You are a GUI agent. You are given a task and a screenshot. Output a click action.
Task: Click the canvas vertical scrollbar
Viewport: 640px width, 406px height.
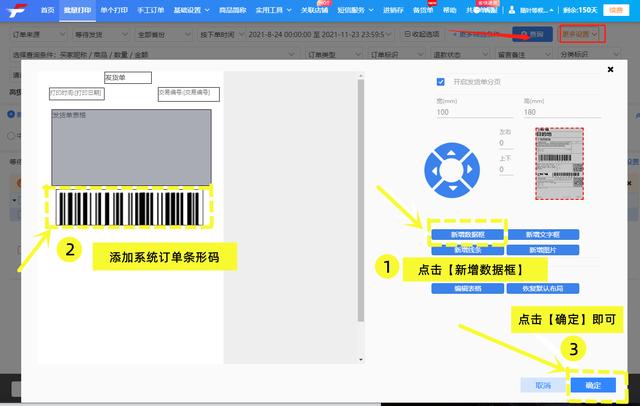(360, 200)
